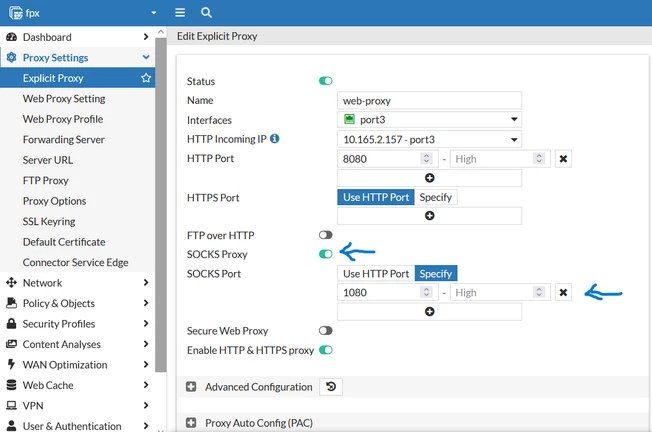
Task: Collapse the Proxy Settings chevron
Action: click(146, 57)
